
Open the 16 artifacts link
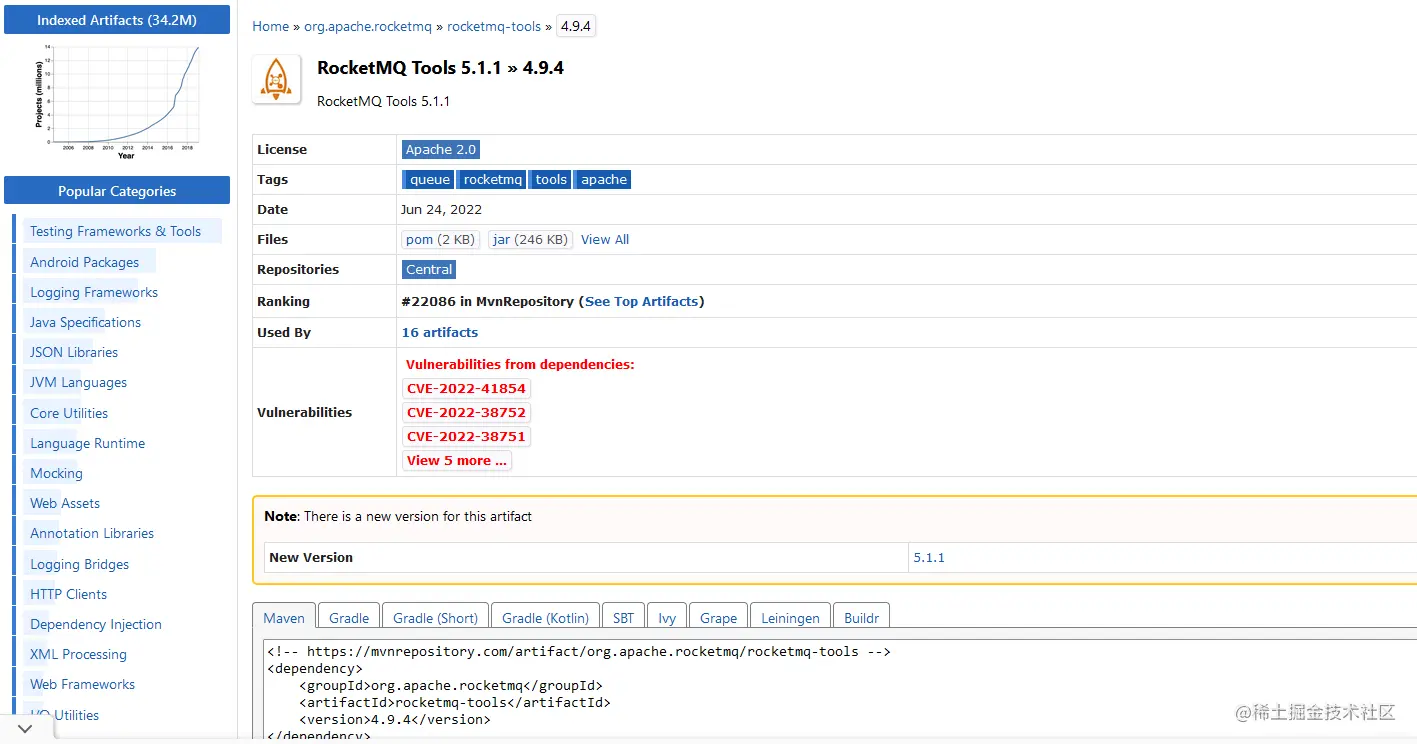tap(440, 332)
